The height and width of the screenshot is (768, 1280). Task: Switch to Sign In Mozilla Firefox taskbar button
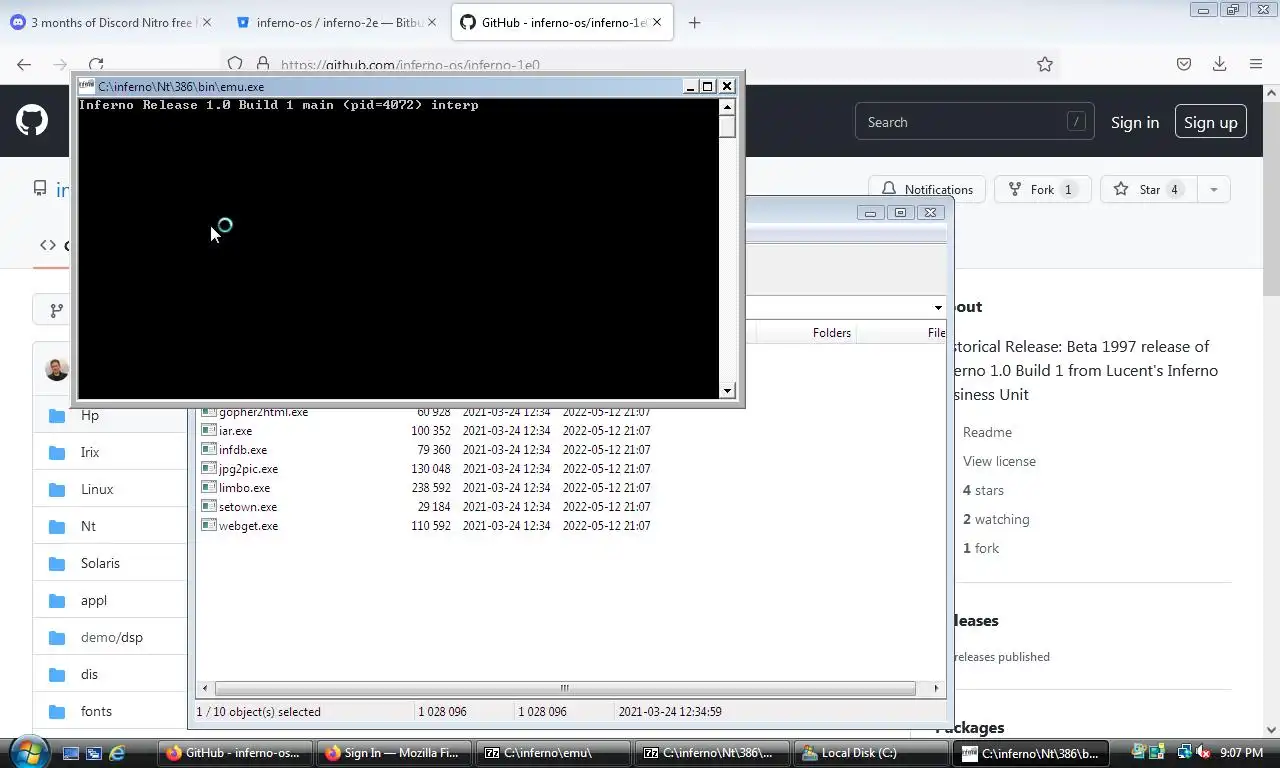click(x=393, y=753)
